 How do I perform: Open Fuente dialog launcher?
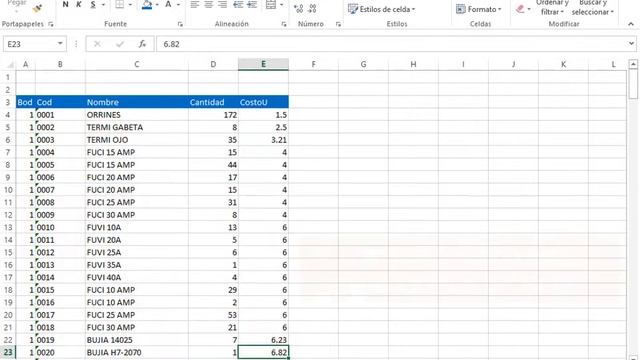(180, 24)
